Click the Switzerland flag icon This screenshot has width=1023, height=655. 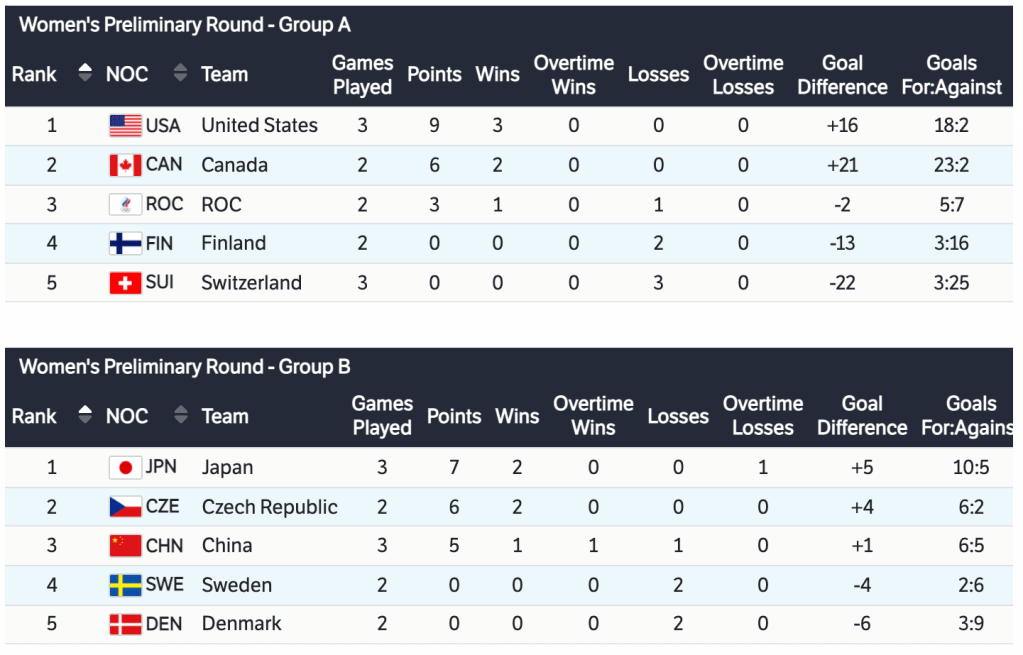(x=125, y=283)
